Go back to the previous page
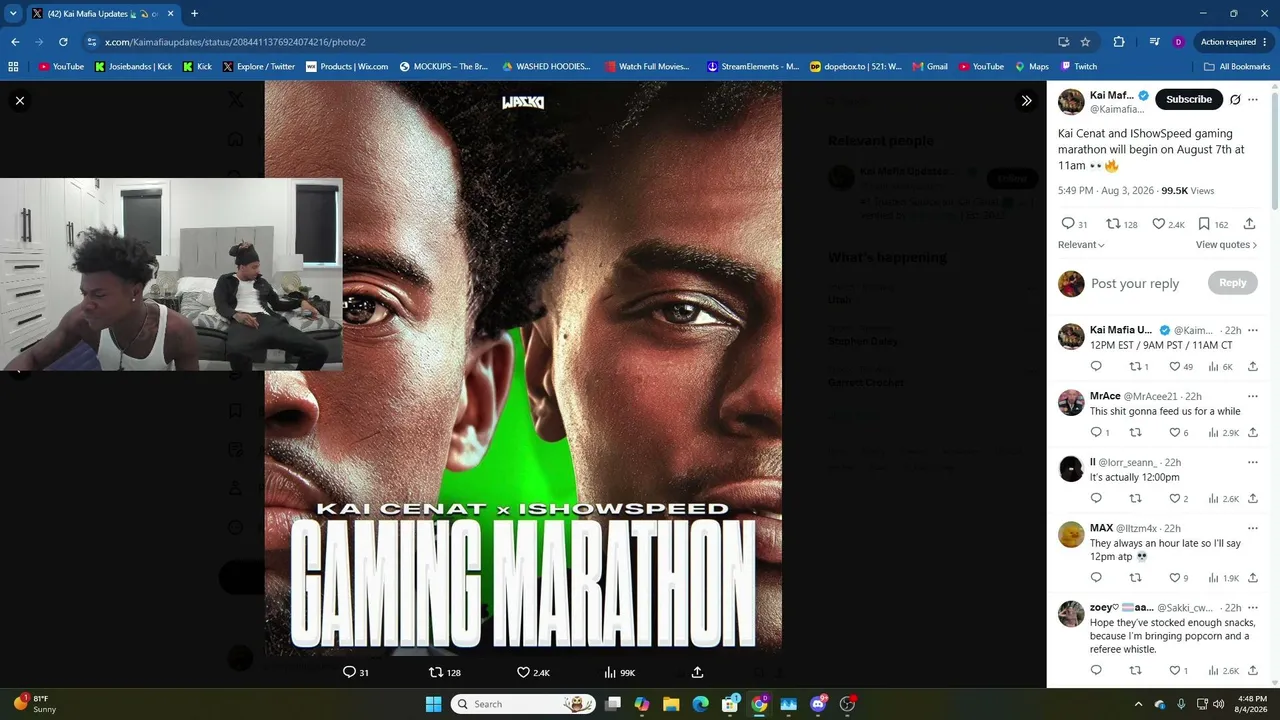 pos(15,42)
